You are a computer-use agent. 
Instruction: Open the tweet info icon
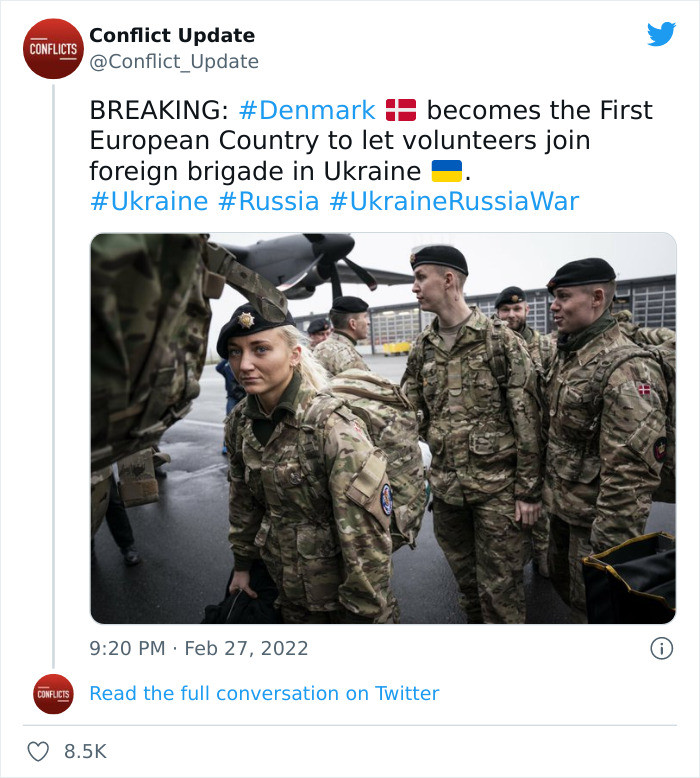tap(661, 648)
